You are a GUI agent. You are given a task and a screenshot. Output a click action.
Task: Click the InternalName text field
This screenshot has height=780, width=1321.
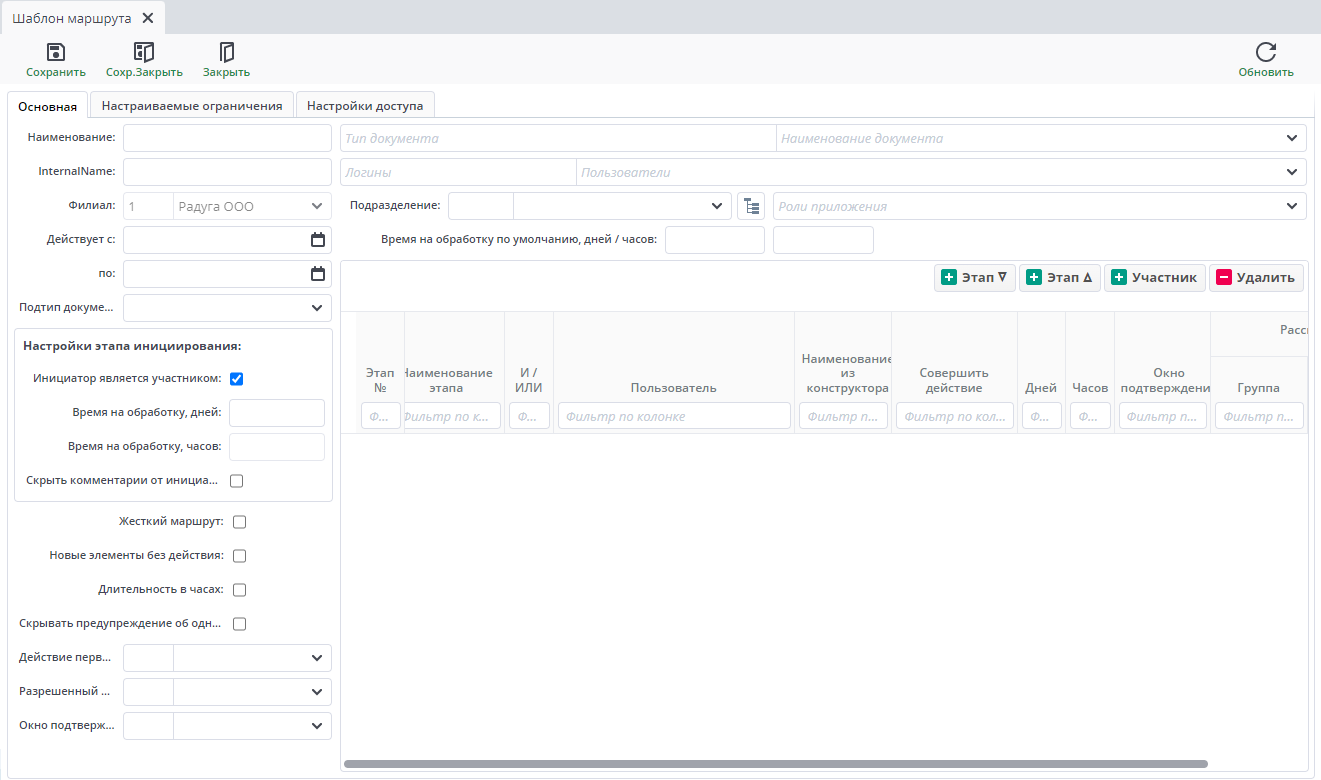227,172
